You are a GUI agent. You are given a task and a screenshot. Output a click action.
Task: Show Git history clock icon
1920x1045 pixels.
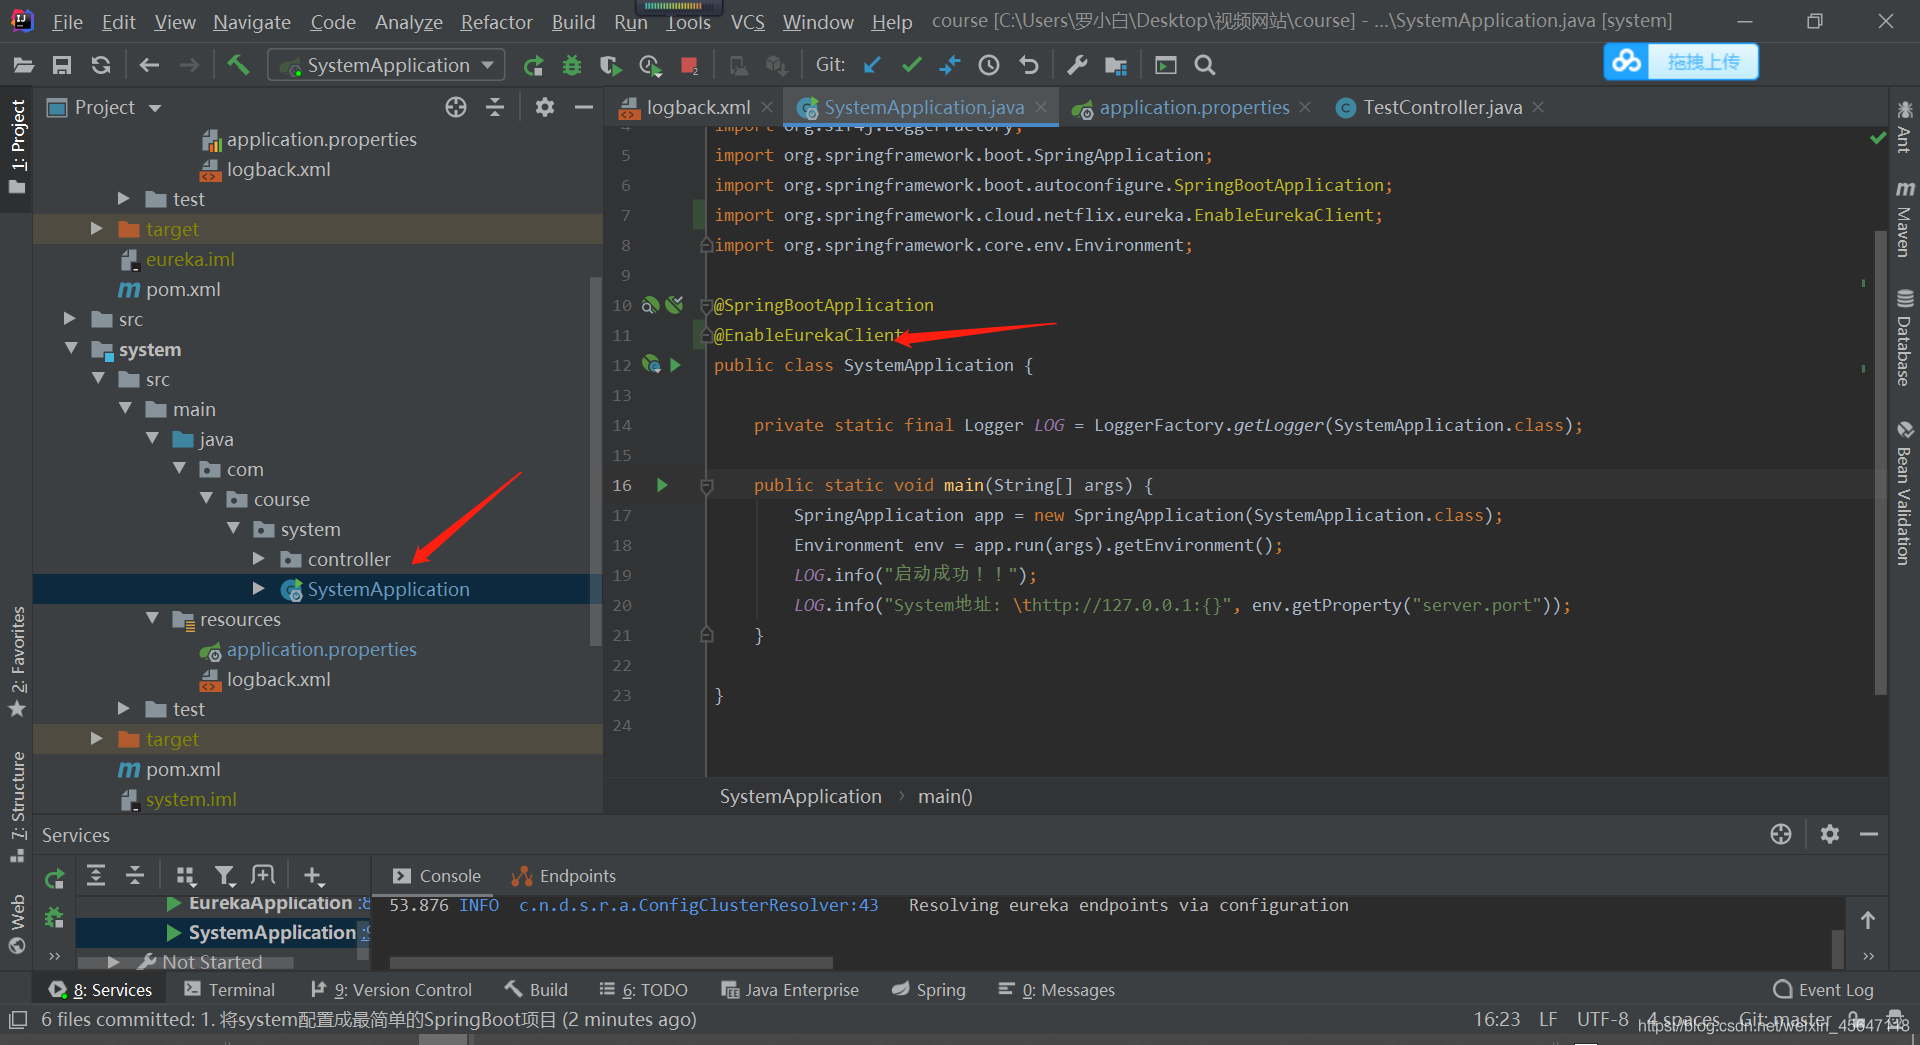(x=989, y=65)
